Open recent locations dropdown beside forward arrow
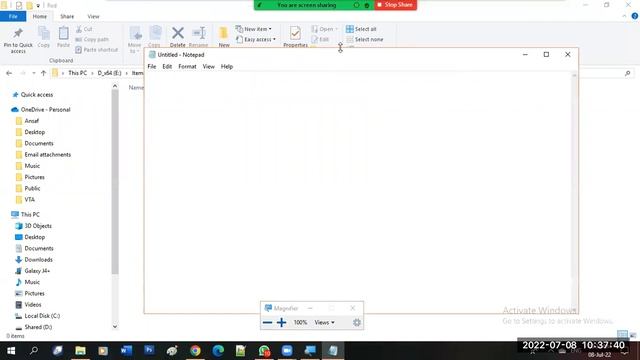 point(33,73)
